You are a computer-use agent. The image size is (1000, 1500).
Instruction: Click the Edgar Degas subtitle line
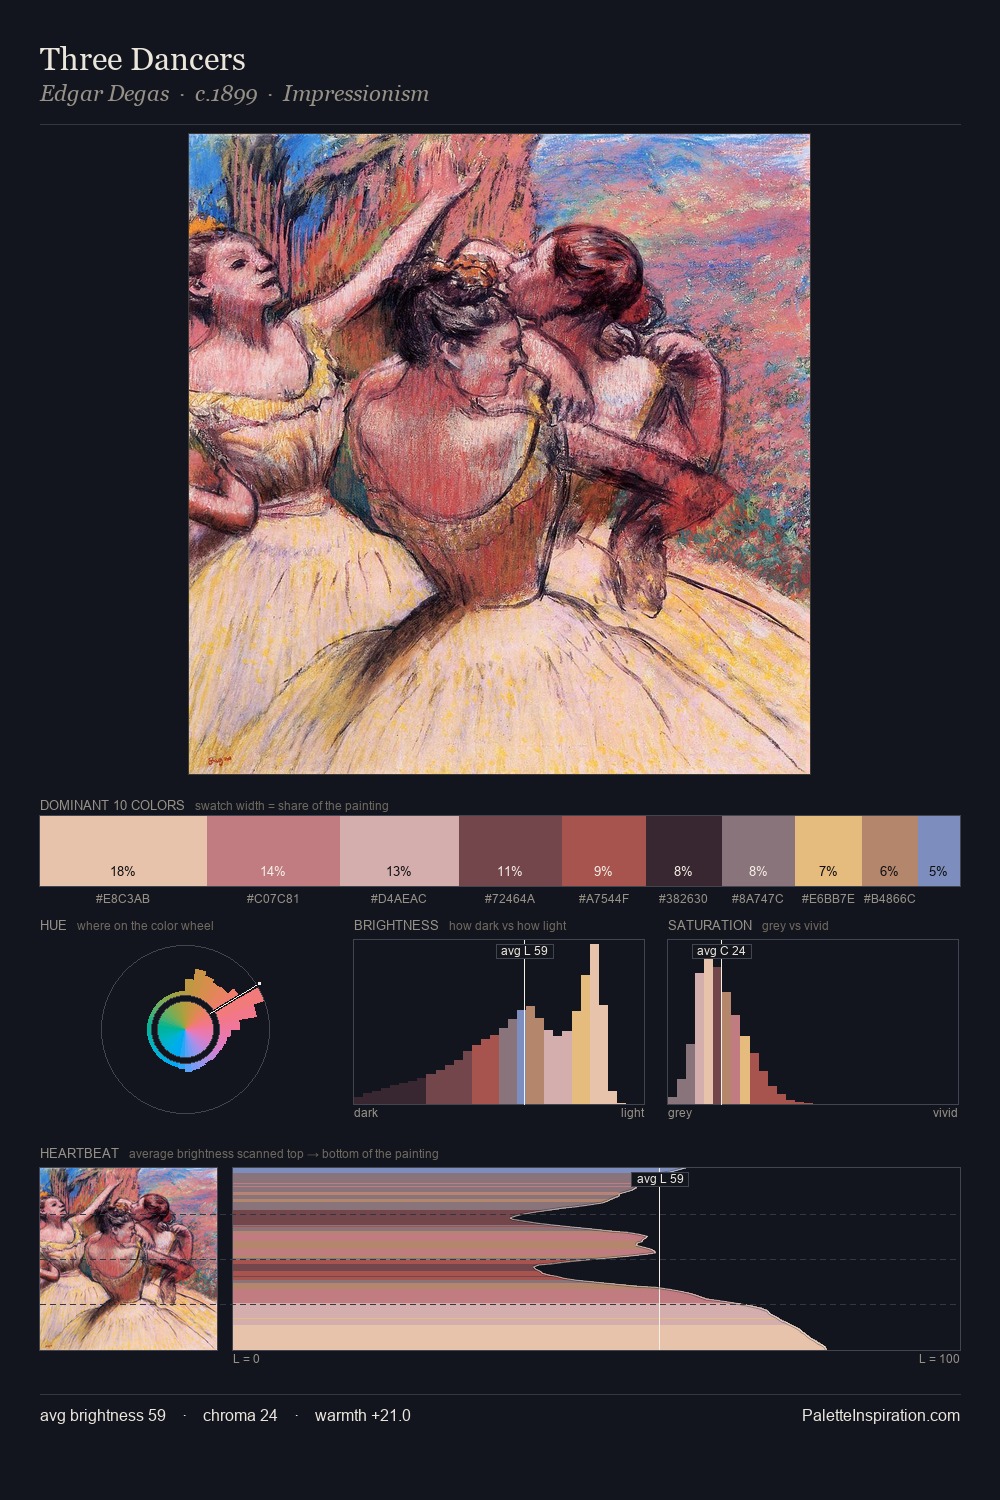[x=234, y=94]
